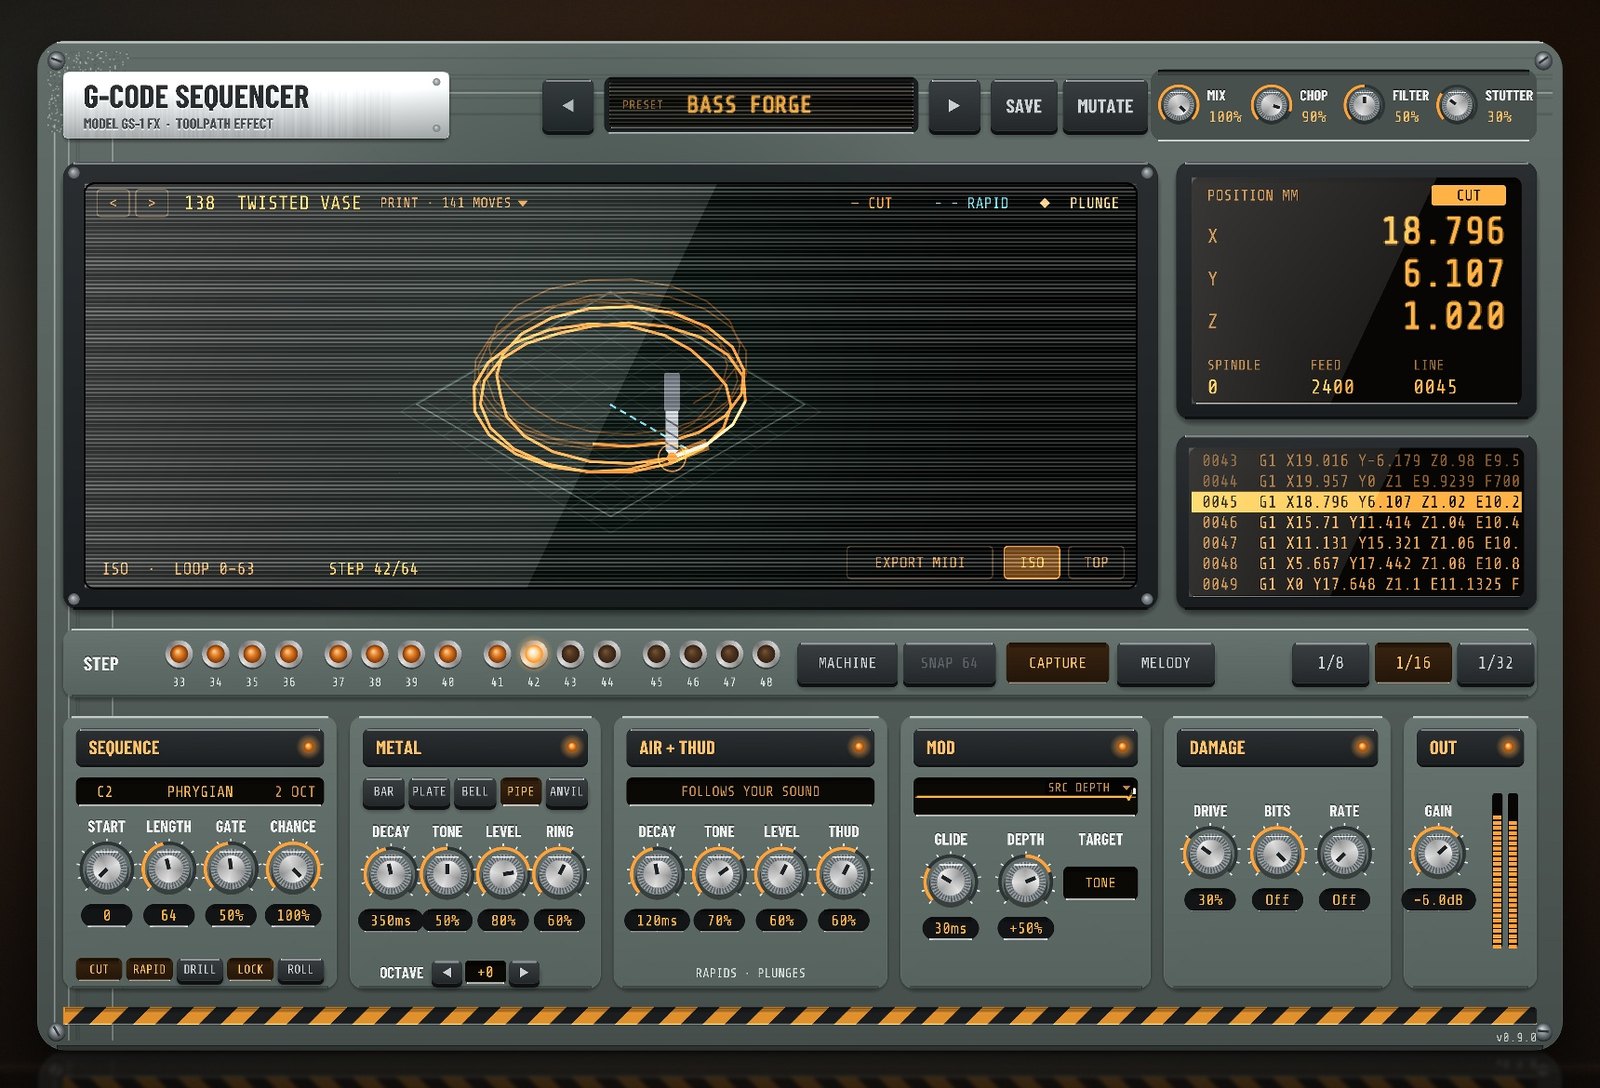1600x1088 pixels.
Task: Select G-code line 0047
Action: pyautogui.click(x=1356, y=543)
